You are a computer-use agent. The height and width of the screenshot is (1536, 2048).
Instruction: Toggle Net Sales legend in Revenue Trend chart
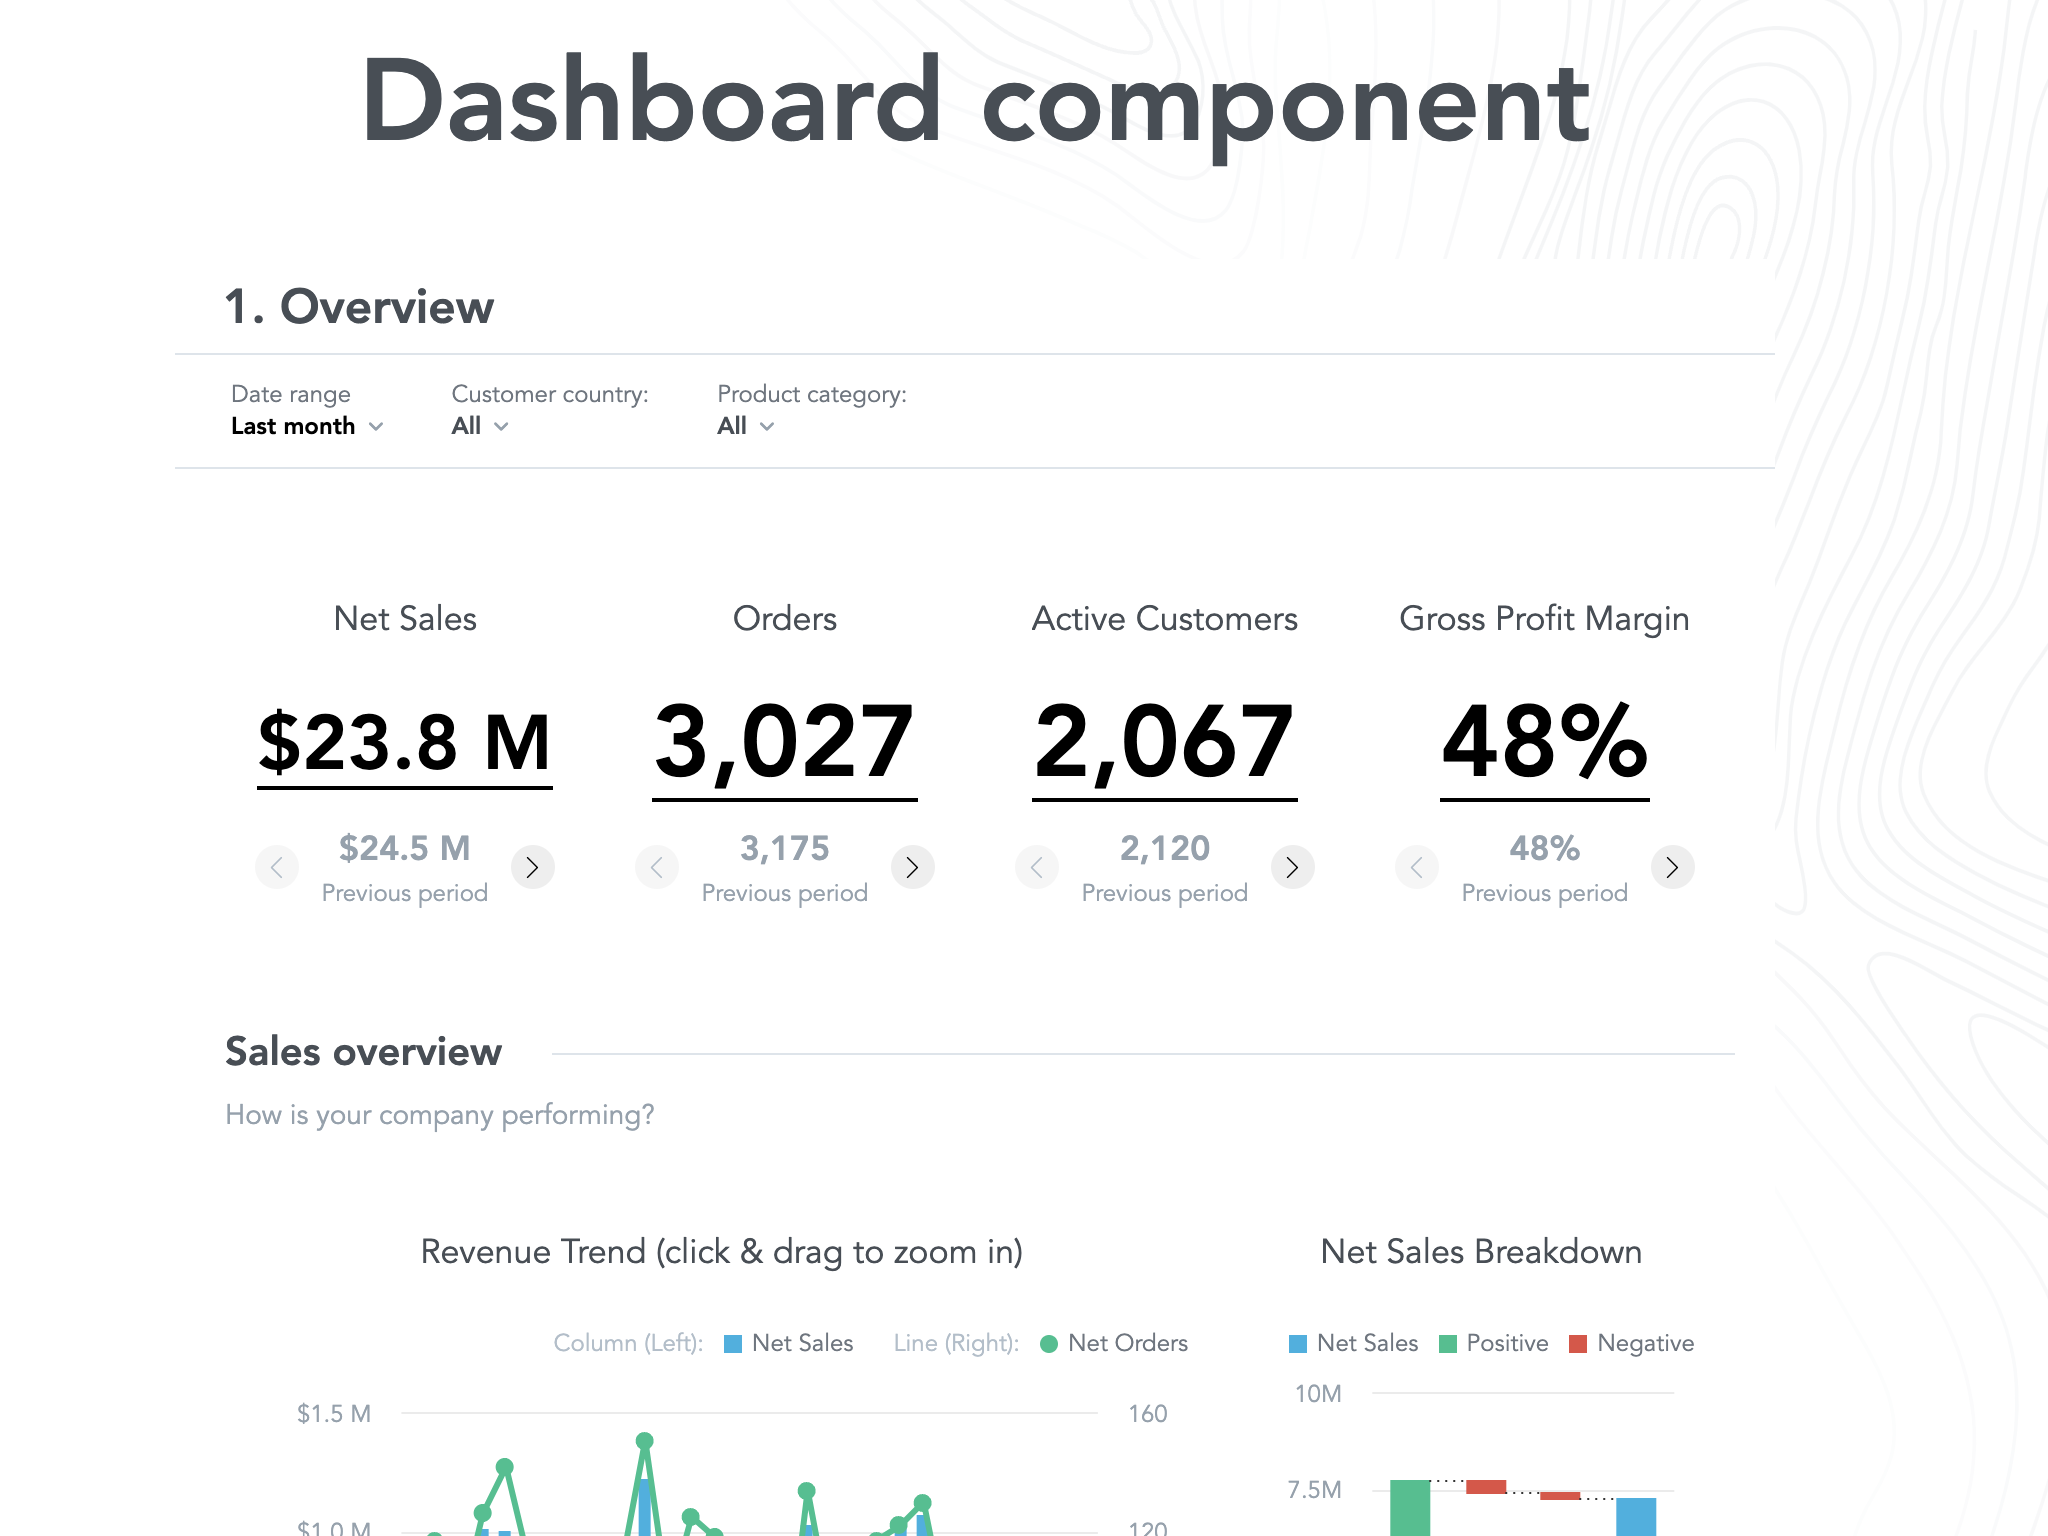[x=788, y=1343]
